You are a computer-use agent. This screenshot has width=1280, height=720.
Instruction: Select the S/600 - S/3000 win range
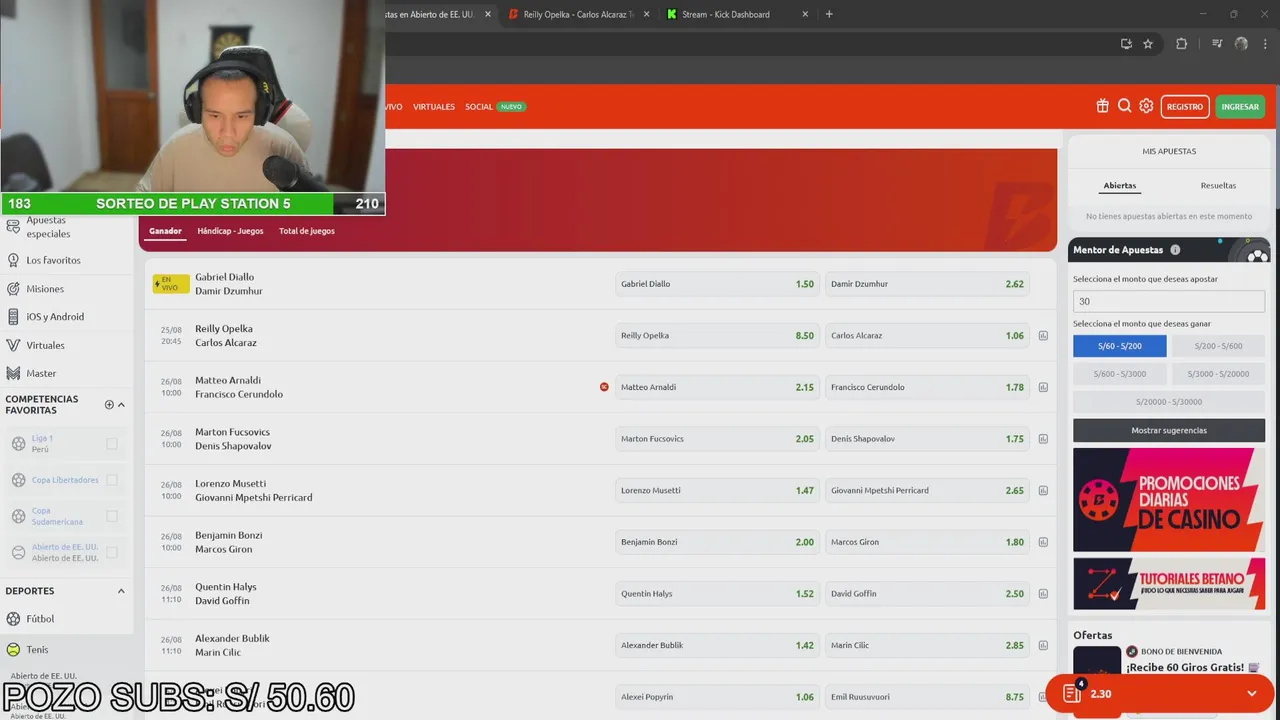pos(1119,374)
